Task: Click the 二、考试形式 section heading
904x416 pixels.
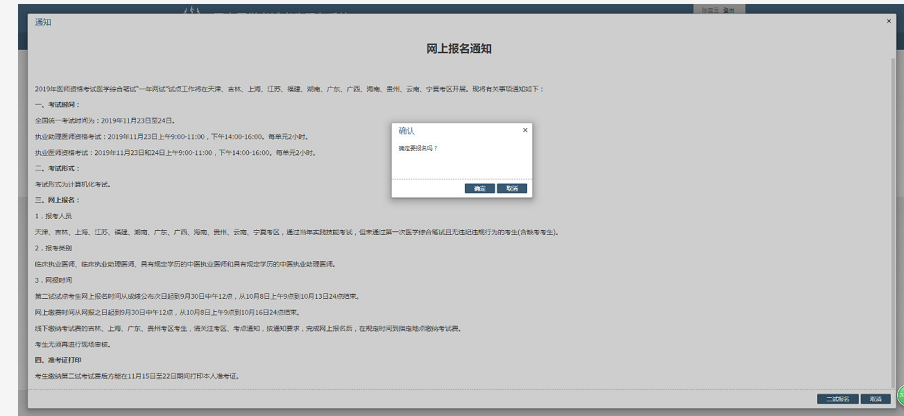Action: [x=56, y=168]
